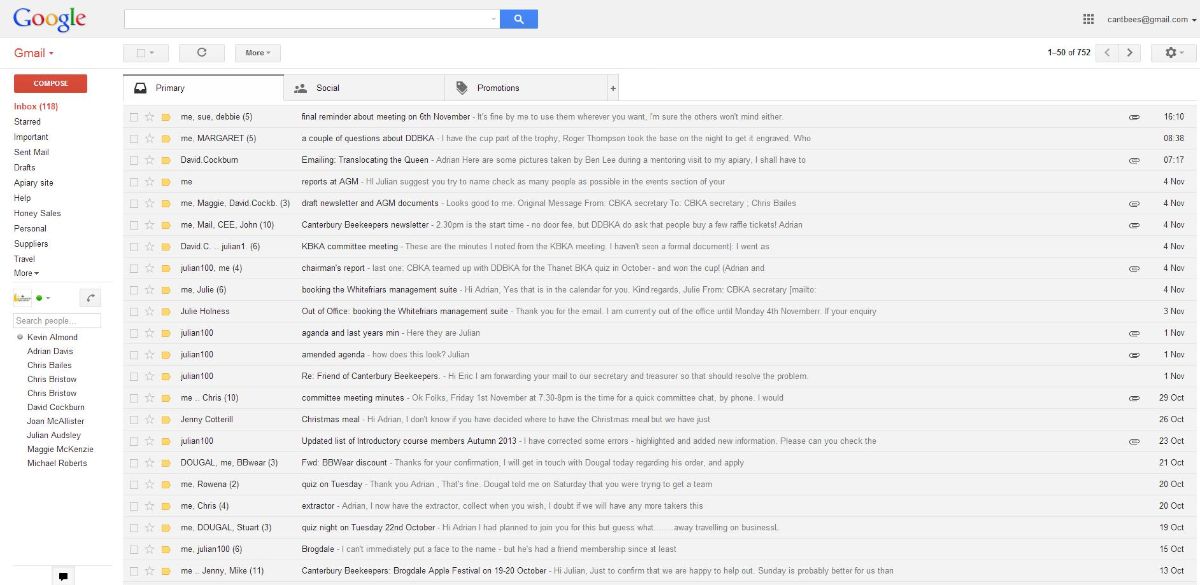Viewport: 1200px width, 585px height.
Task: Open the More actions dropdown in toolbar
Action: (x=258, y=53)
